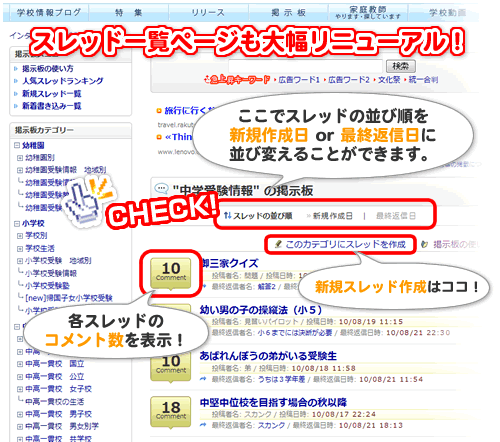Click last replier name 解答2
Screen dimensions: 500x442
[267, 287]
